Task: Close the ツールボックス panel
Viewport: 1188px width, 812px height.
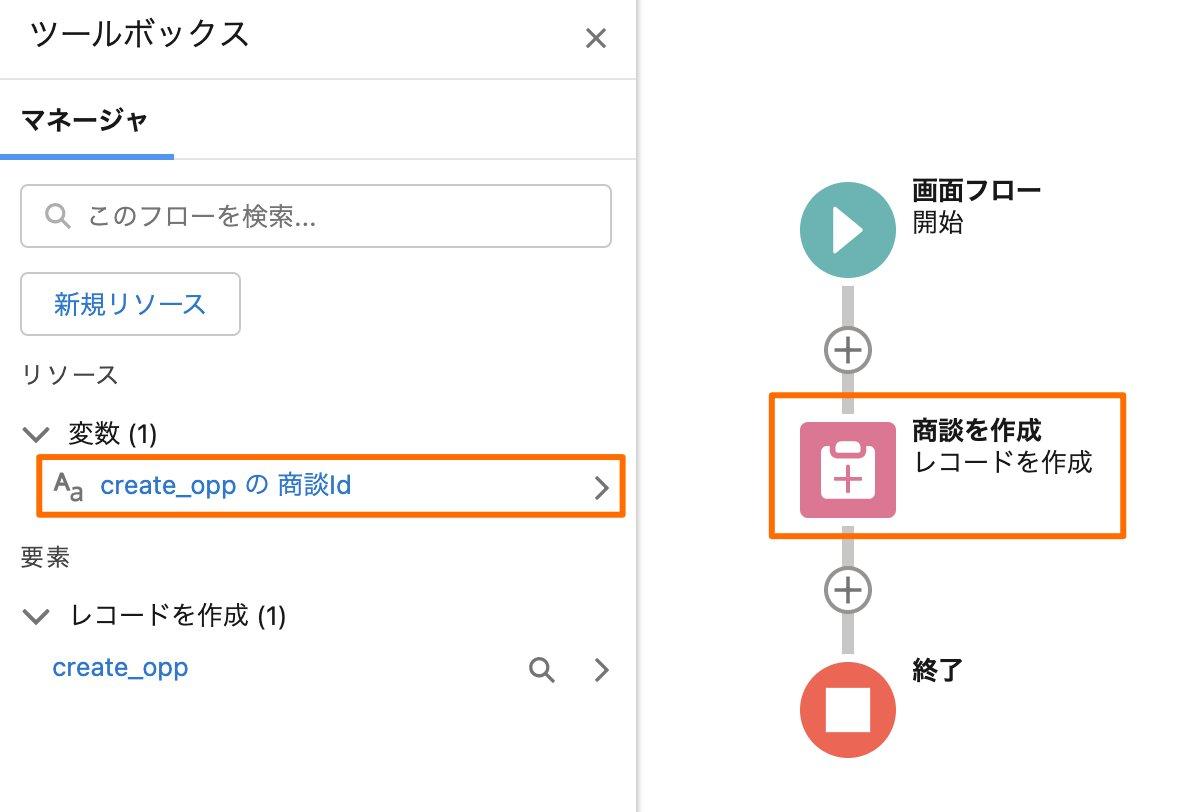Action: pos(596,38)
